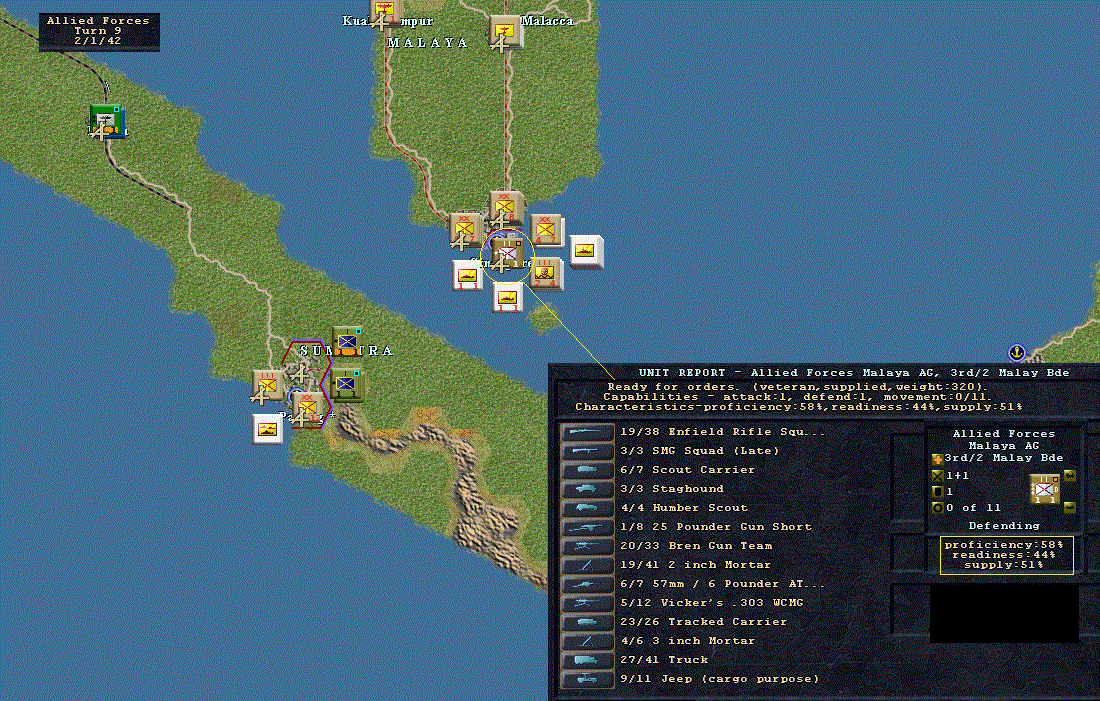Select the Truck equipment icon

[587, 660]
